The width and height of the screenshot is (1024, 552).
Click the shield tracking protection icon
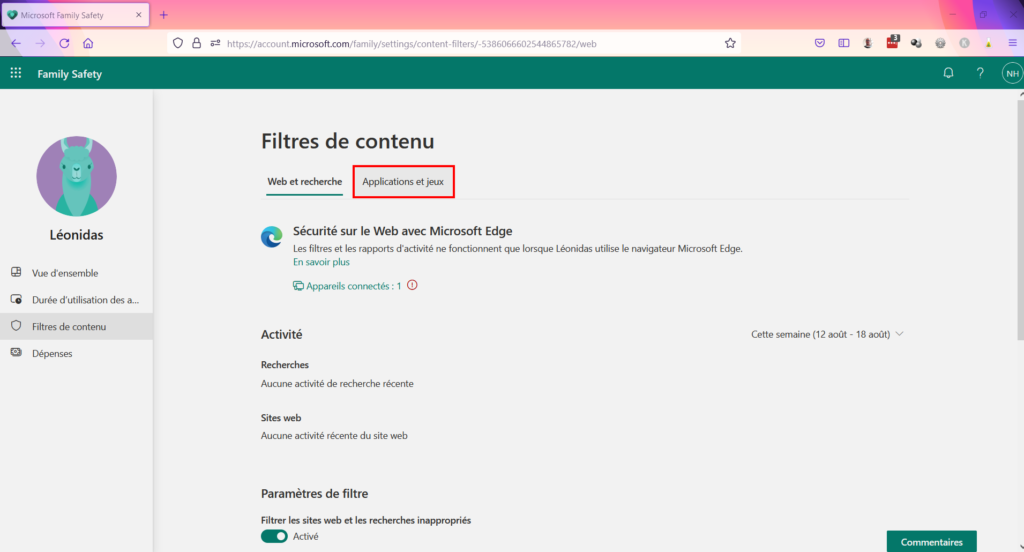coord(178,43)
